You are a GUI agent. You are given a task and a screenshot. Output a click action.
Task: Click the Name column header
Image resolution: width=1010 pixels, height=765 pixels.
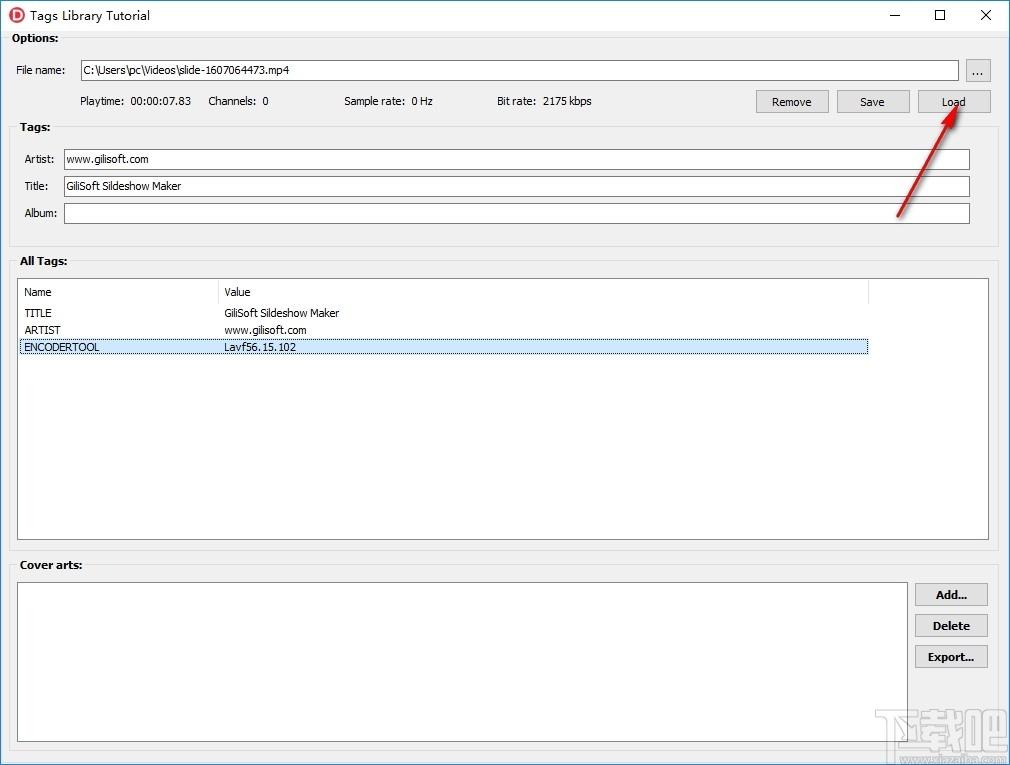click(119, 292)
